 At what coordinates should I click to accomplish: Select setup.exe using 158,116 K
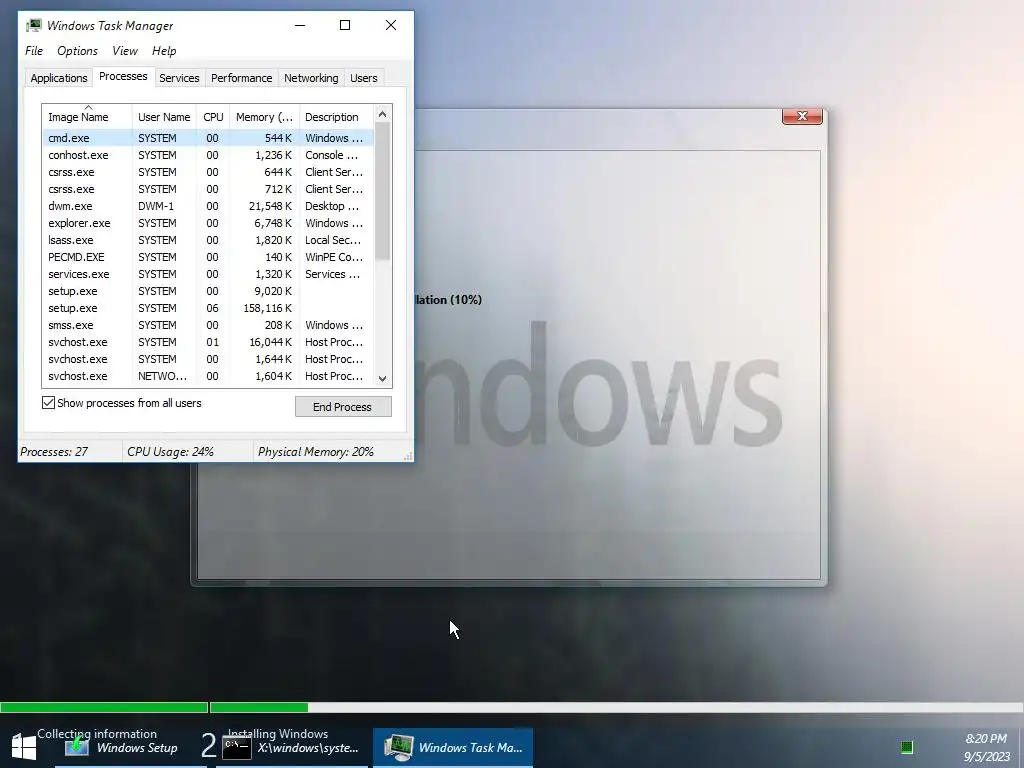pos(208,308)
